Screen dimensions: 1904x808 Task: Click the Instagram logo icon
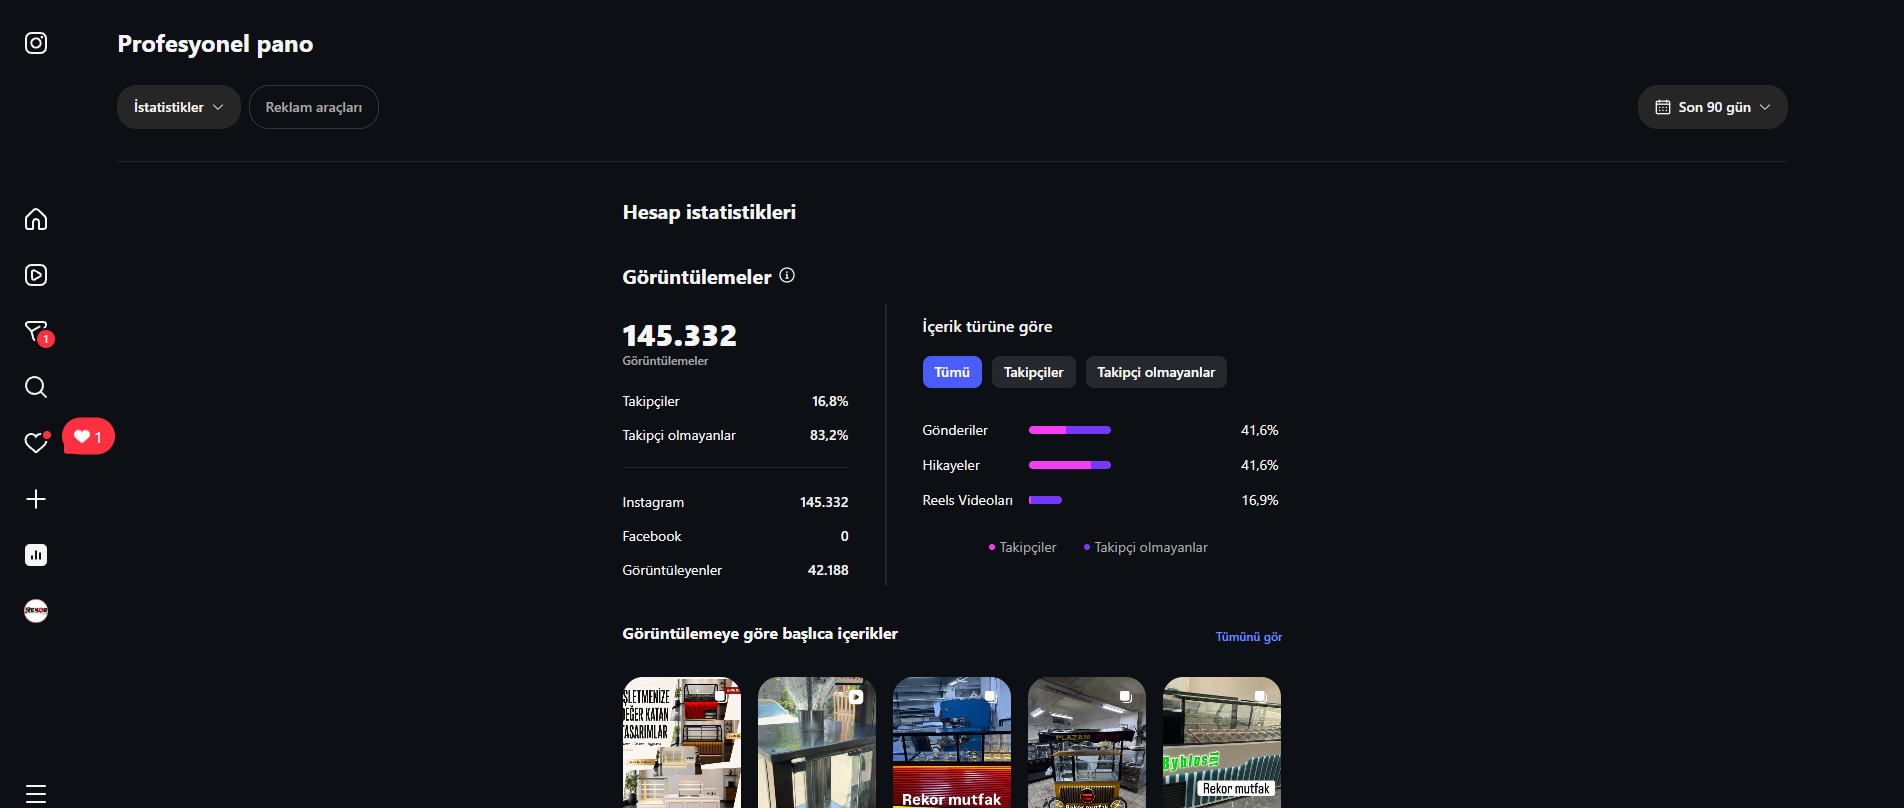(x=36, y=43)
